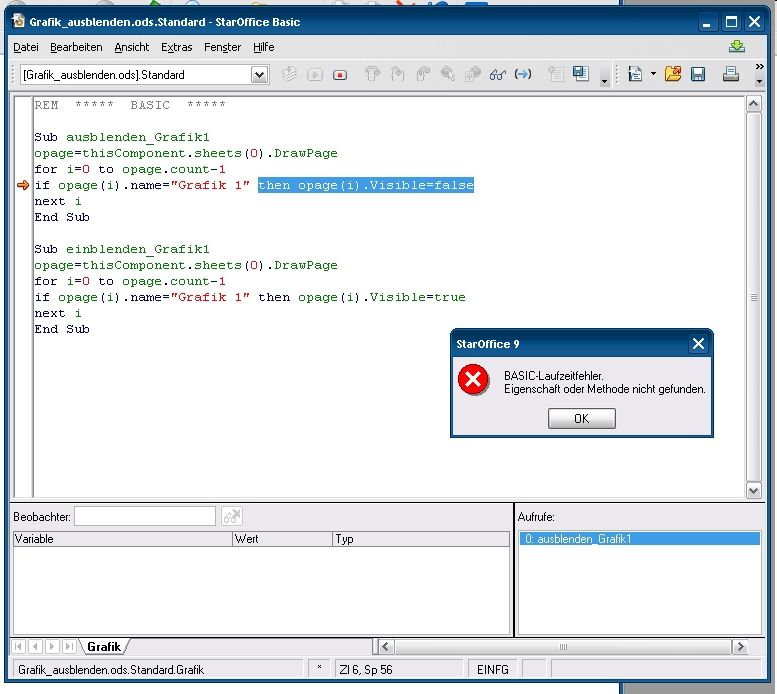
Task: Close the StarOffice 9 error dialog
Action: (x=698, y=344)
